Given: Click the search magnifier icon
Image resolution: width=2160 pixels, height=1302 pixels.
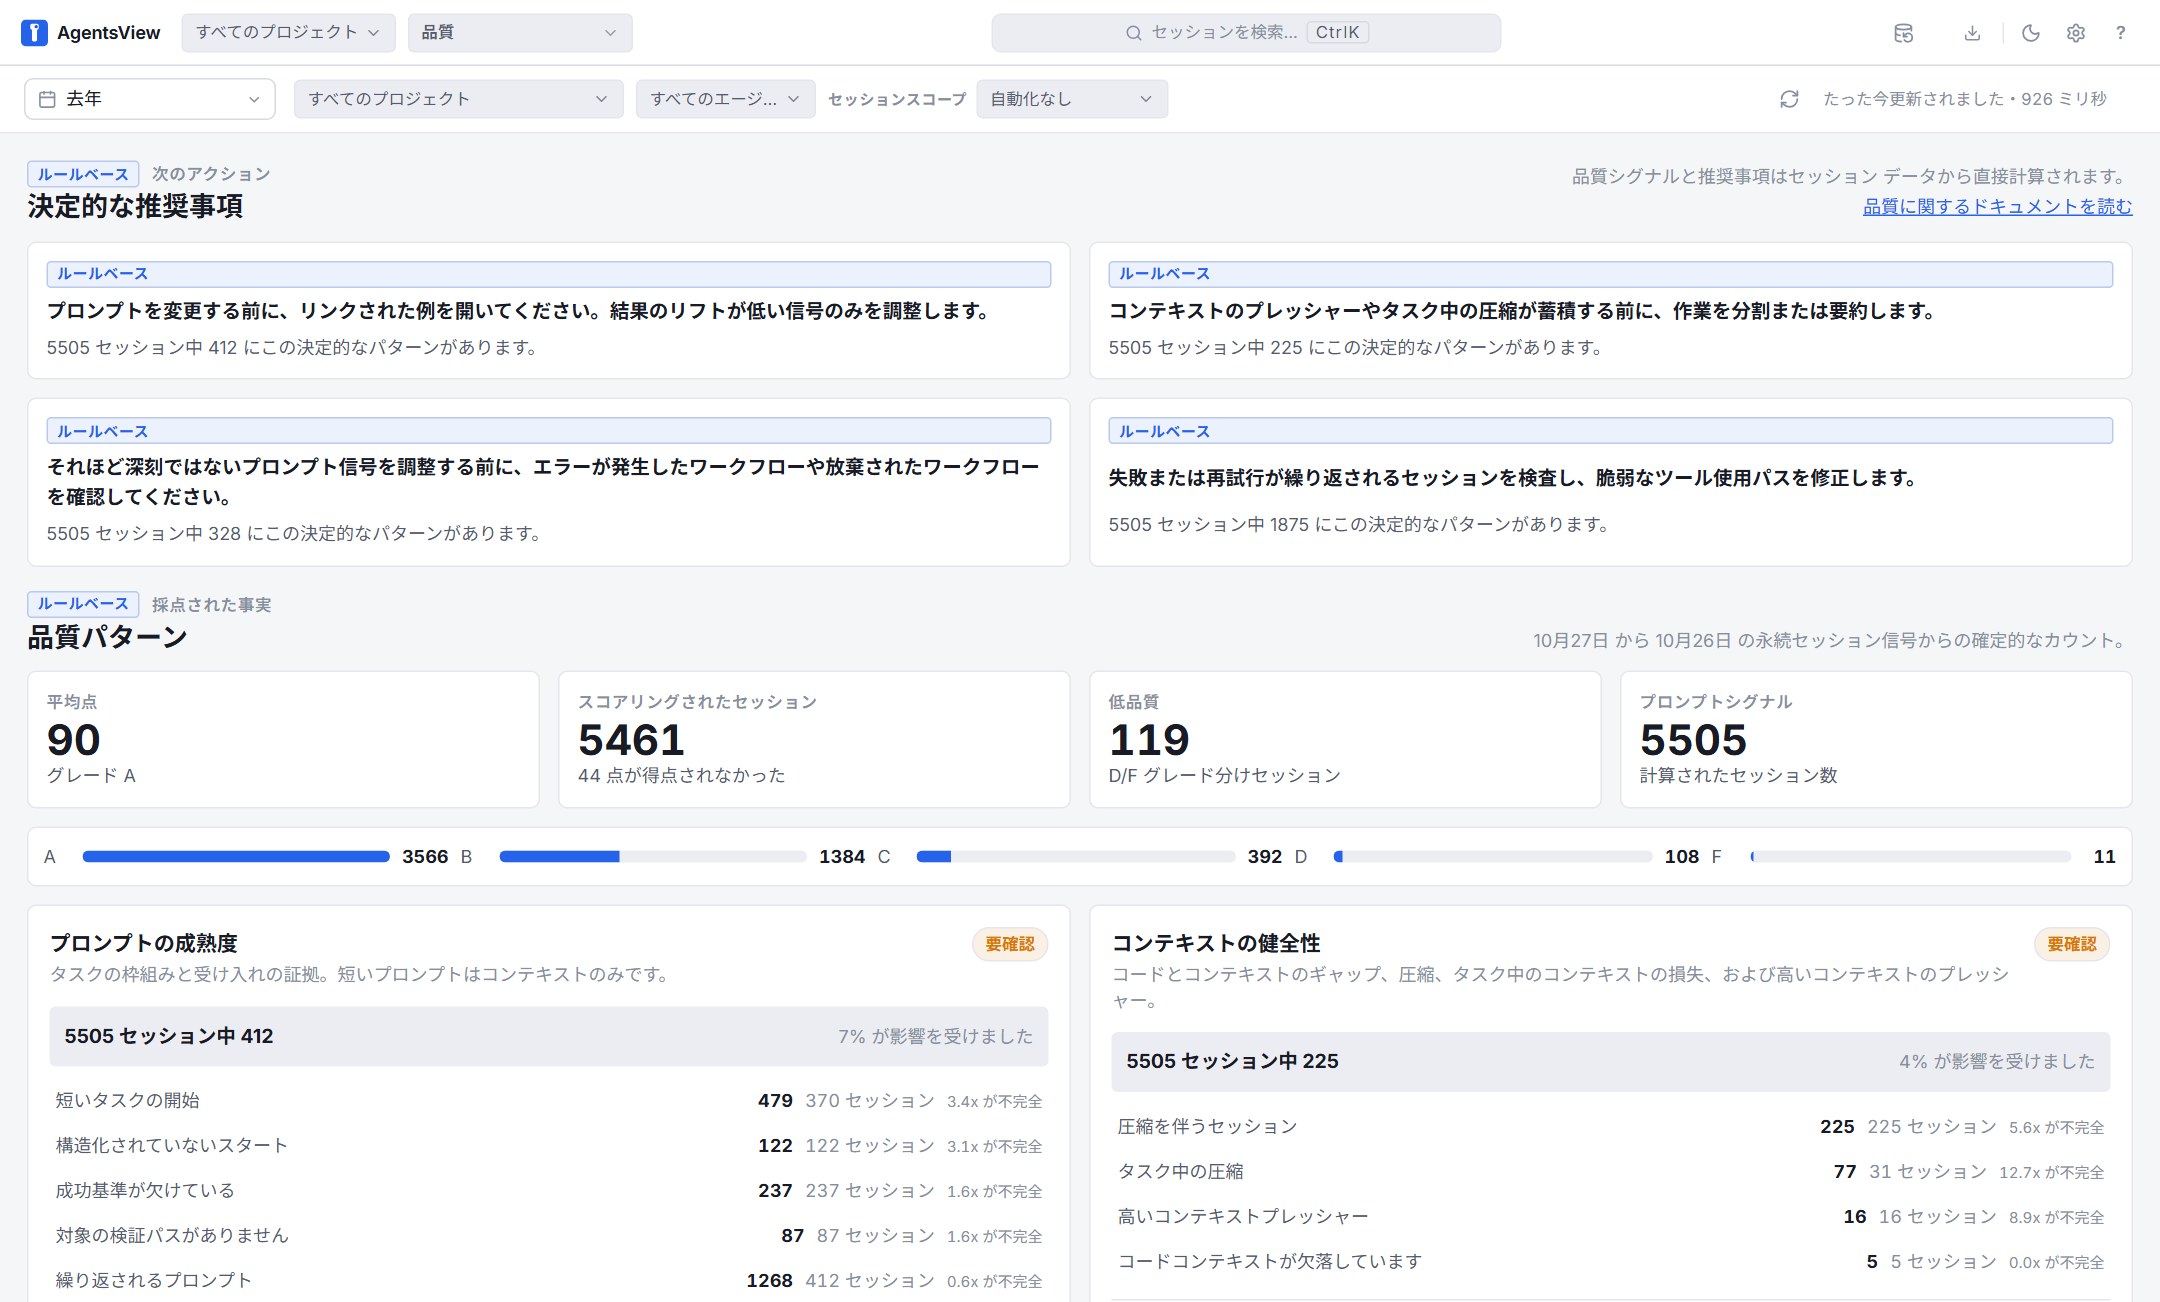Looking at the screenshot, I should click(x=1133, y=33).
